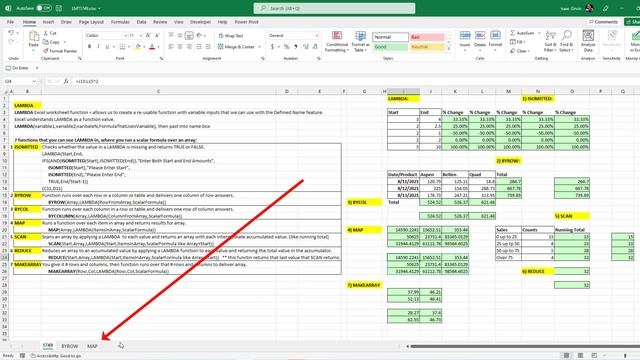The height and width of the screenshot is (360, 640).
Task: Click Find & Select magnifier icon
Action: pos(566,36)
